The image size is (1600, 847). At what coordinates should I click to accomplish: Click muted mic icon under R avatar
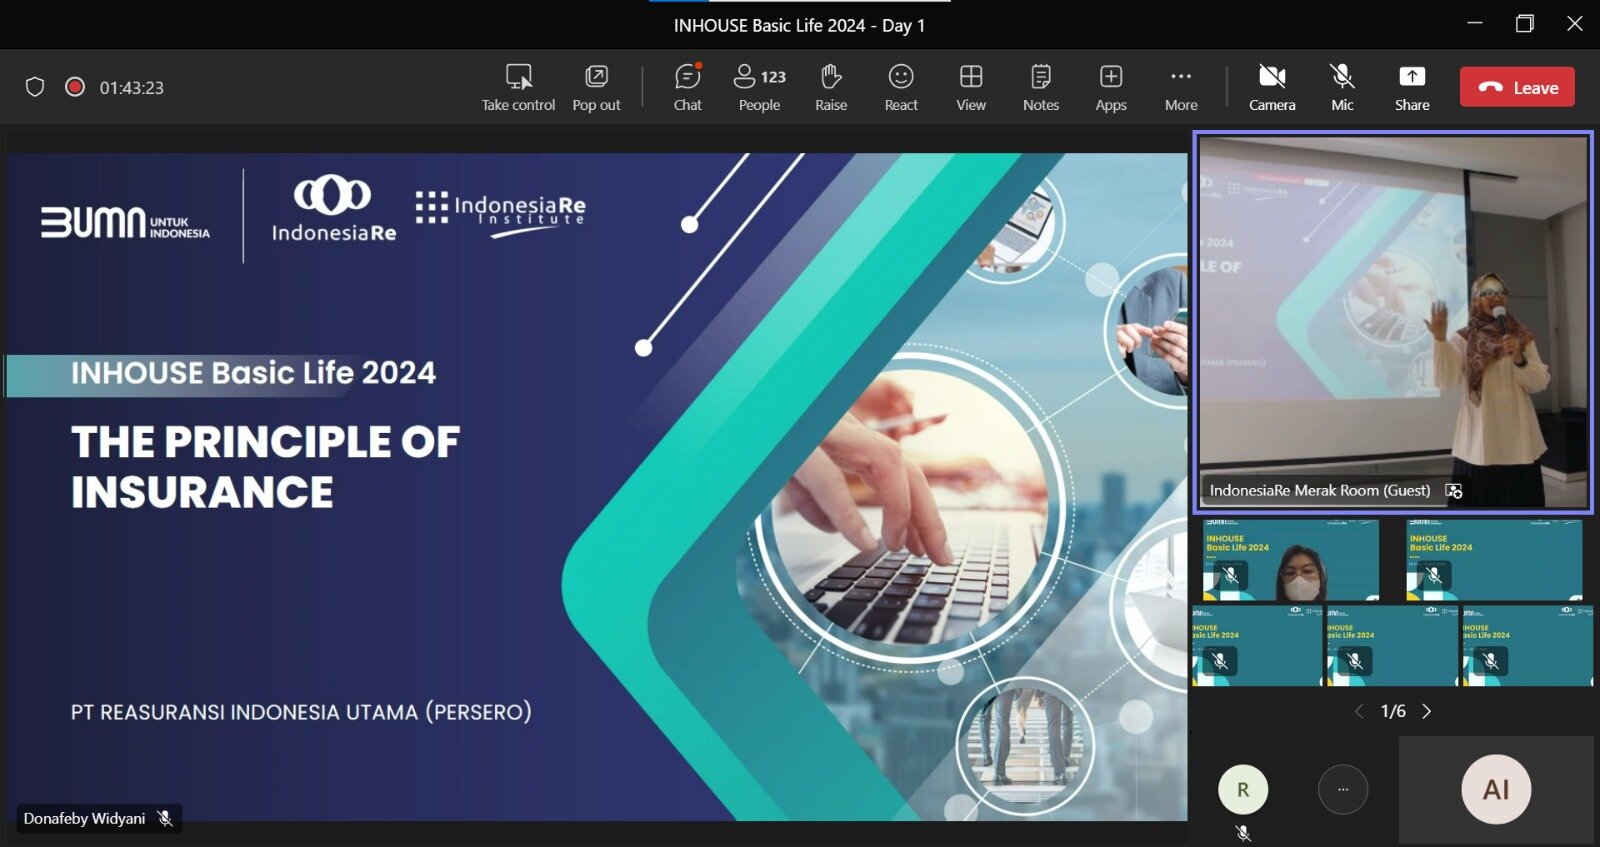[x=1243, y=833]
